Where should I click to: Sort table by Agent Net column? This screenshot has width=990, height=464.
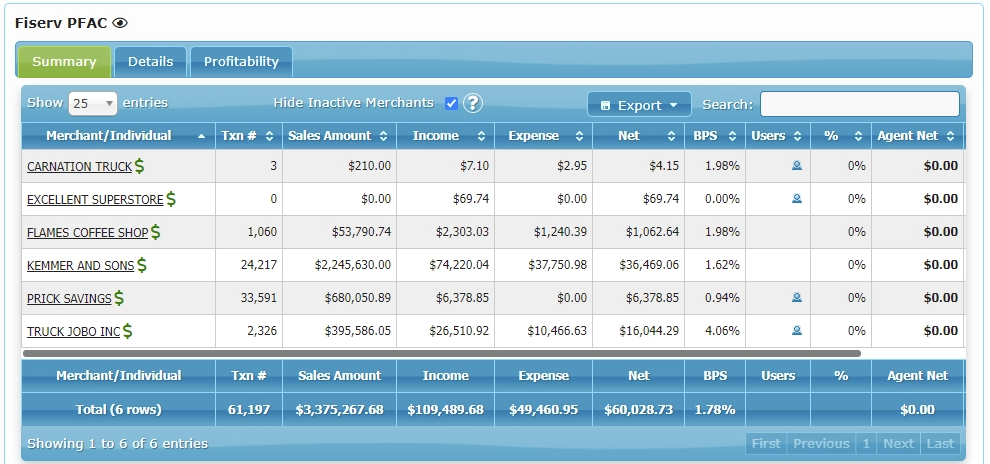pos(917,136)
